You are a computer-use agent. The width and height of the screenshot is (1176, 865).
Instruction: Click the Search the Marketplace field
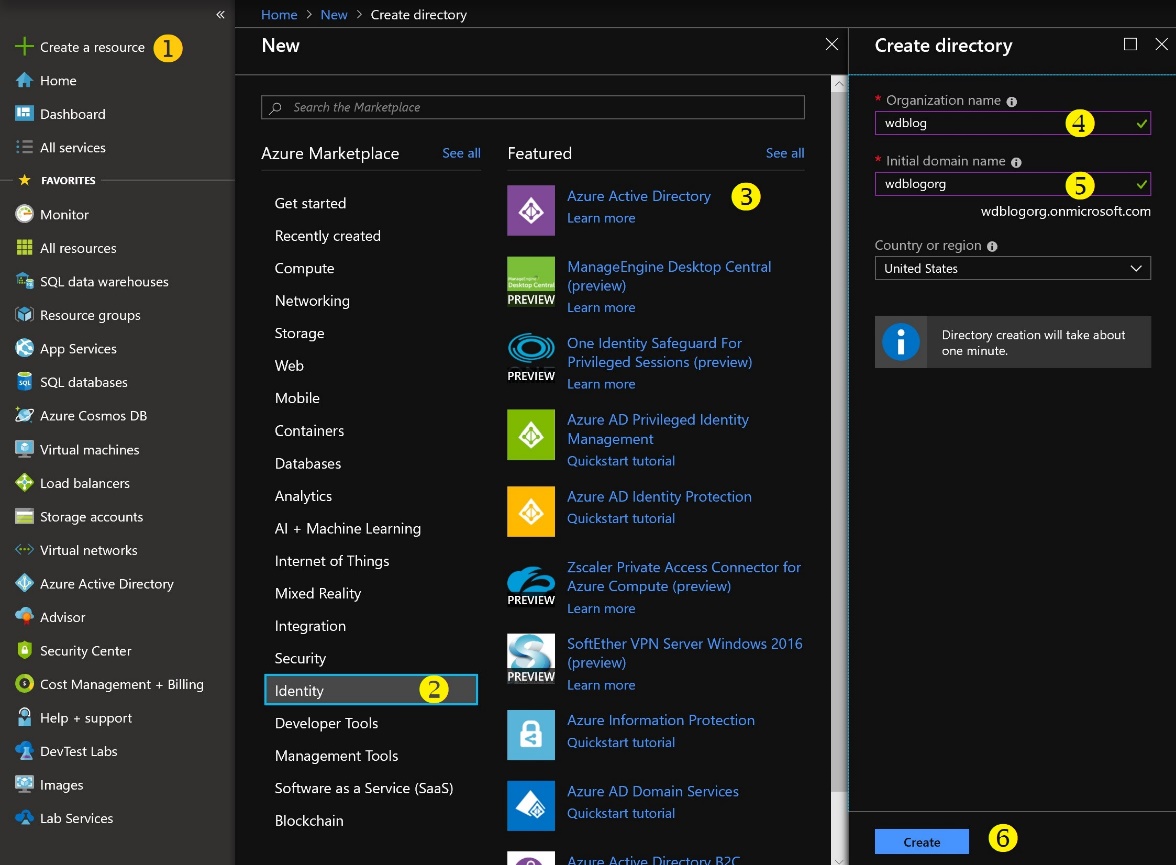coord(532,107)
